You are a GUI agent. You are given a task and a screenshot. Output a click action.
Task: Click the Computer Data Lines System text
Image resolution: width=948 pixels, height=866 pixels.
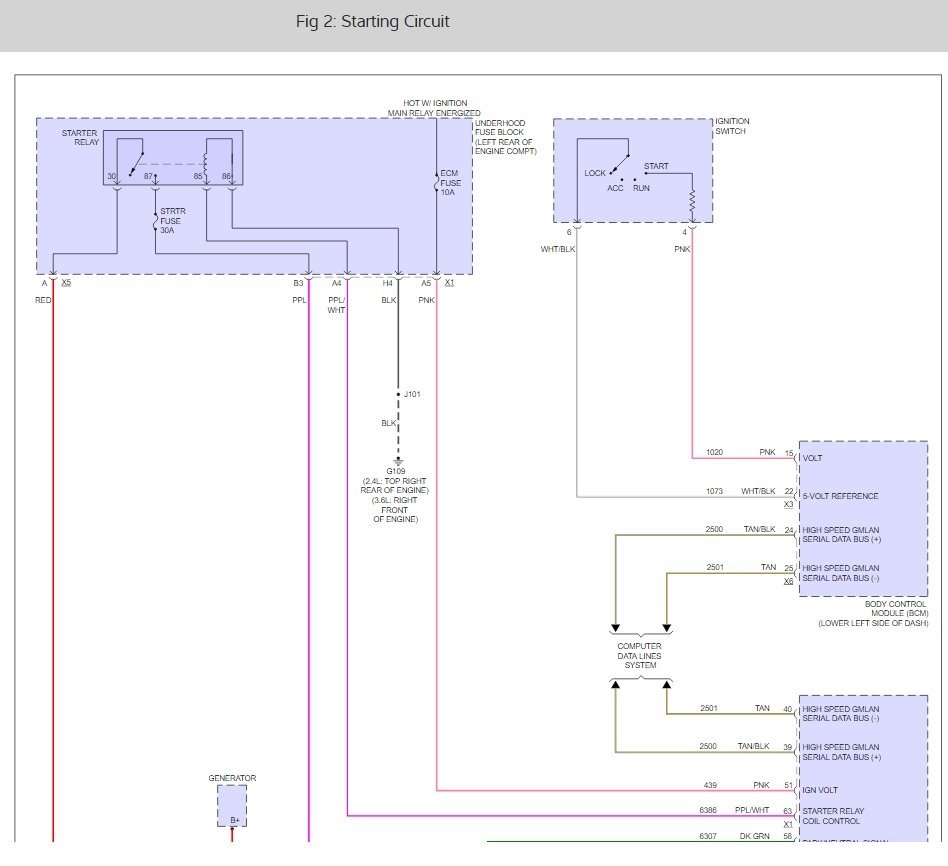pyautogui.click(x=640, y=655)
